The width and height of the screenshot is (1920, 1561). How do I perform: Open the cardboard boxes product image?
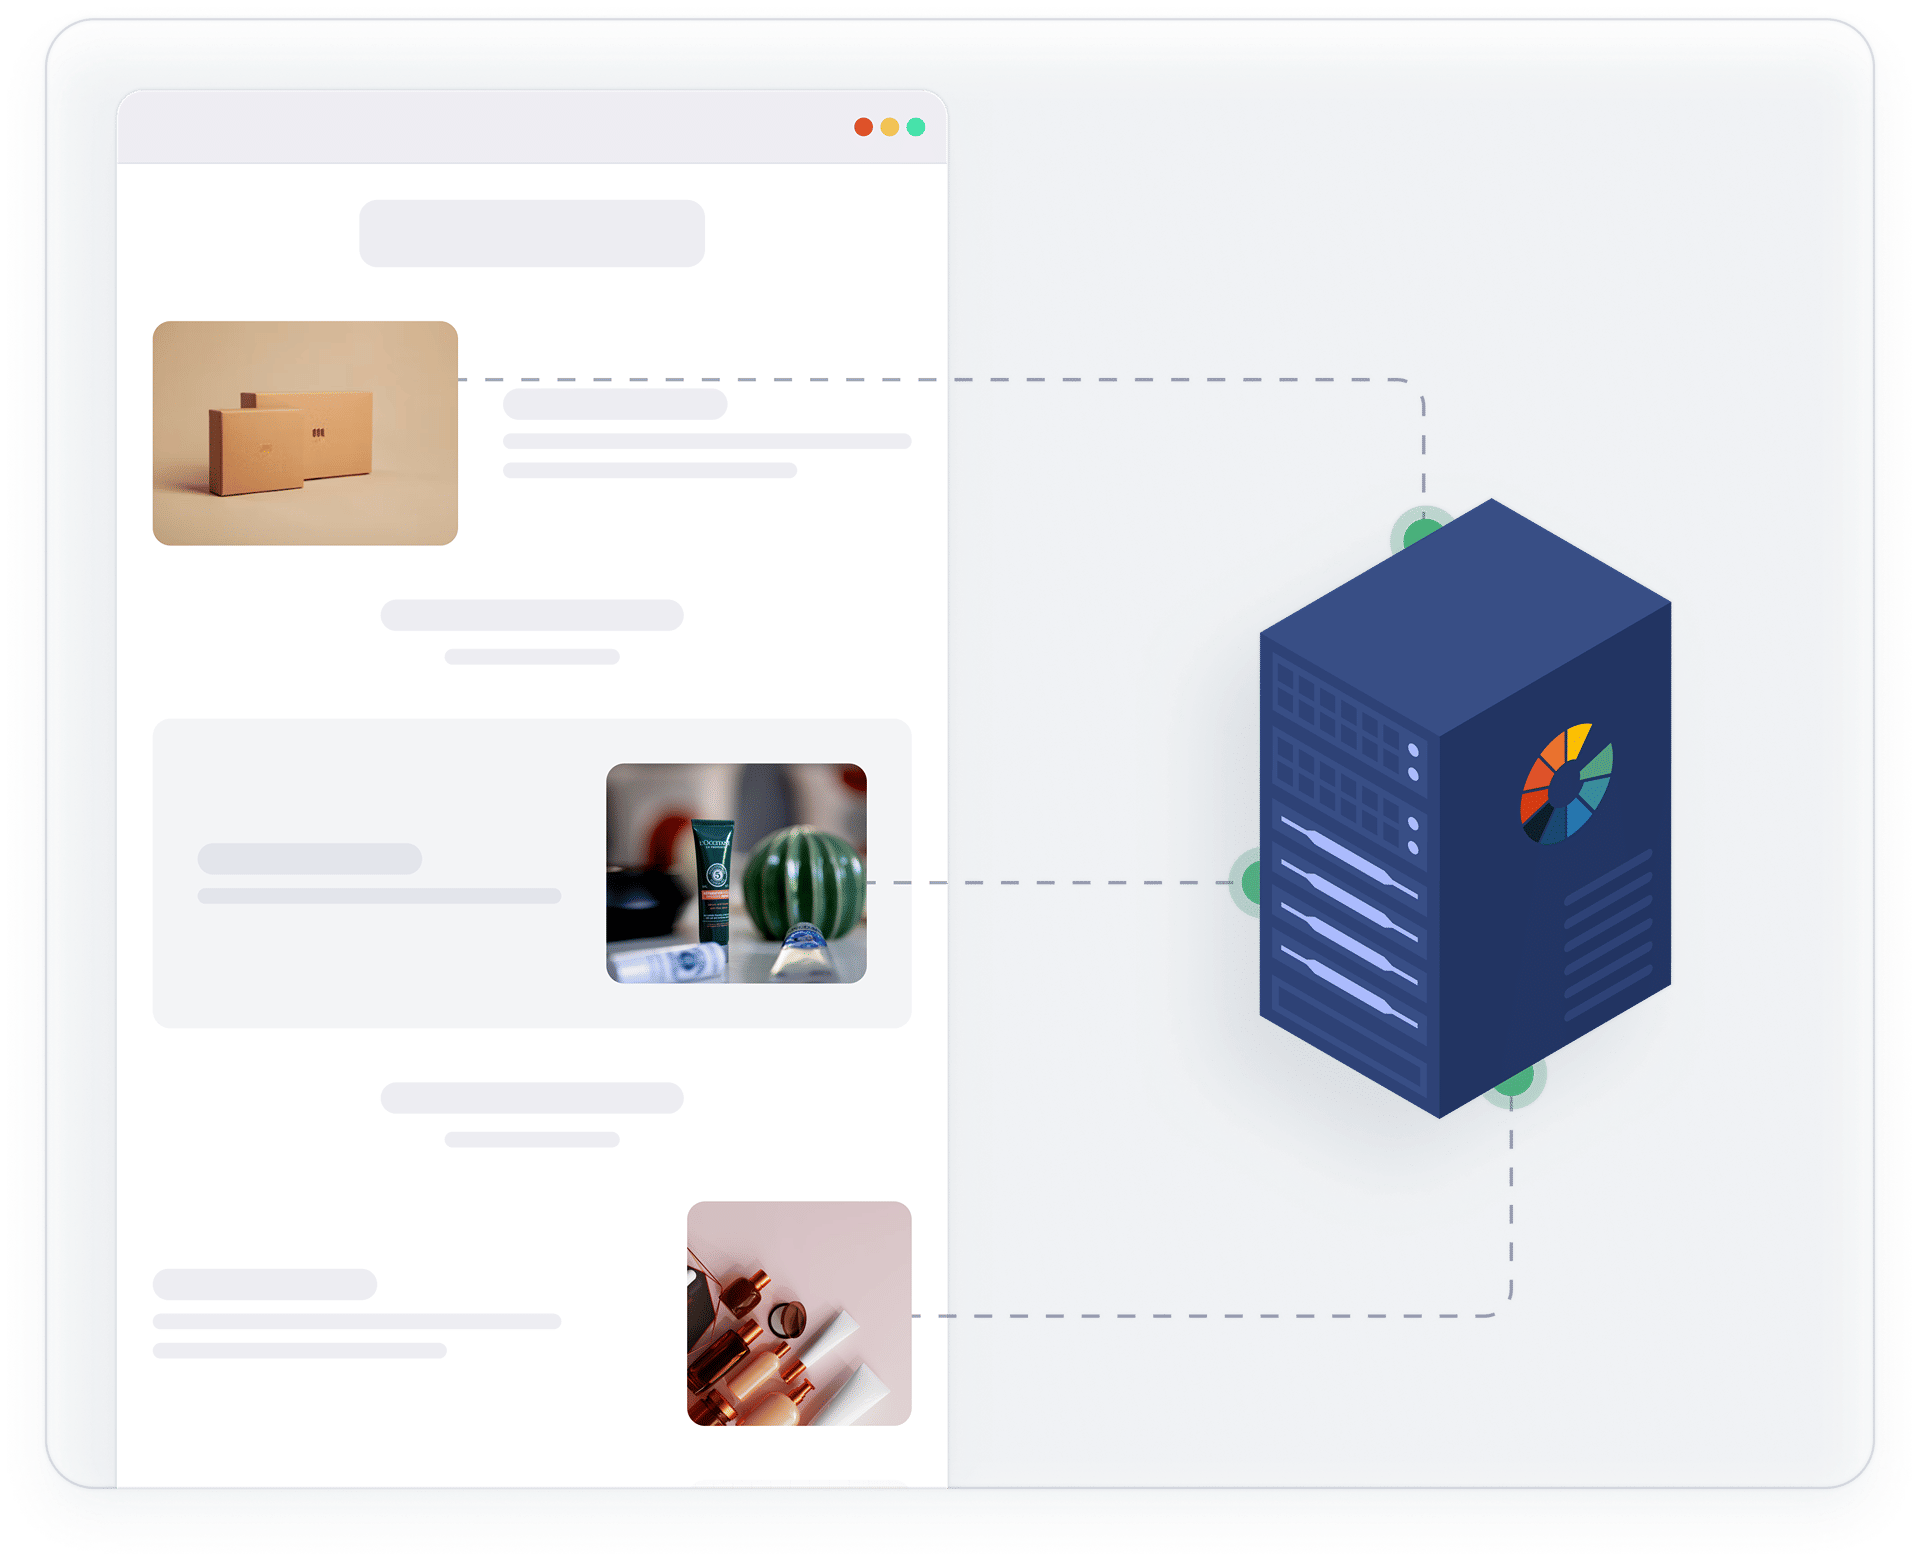[305, 433]
